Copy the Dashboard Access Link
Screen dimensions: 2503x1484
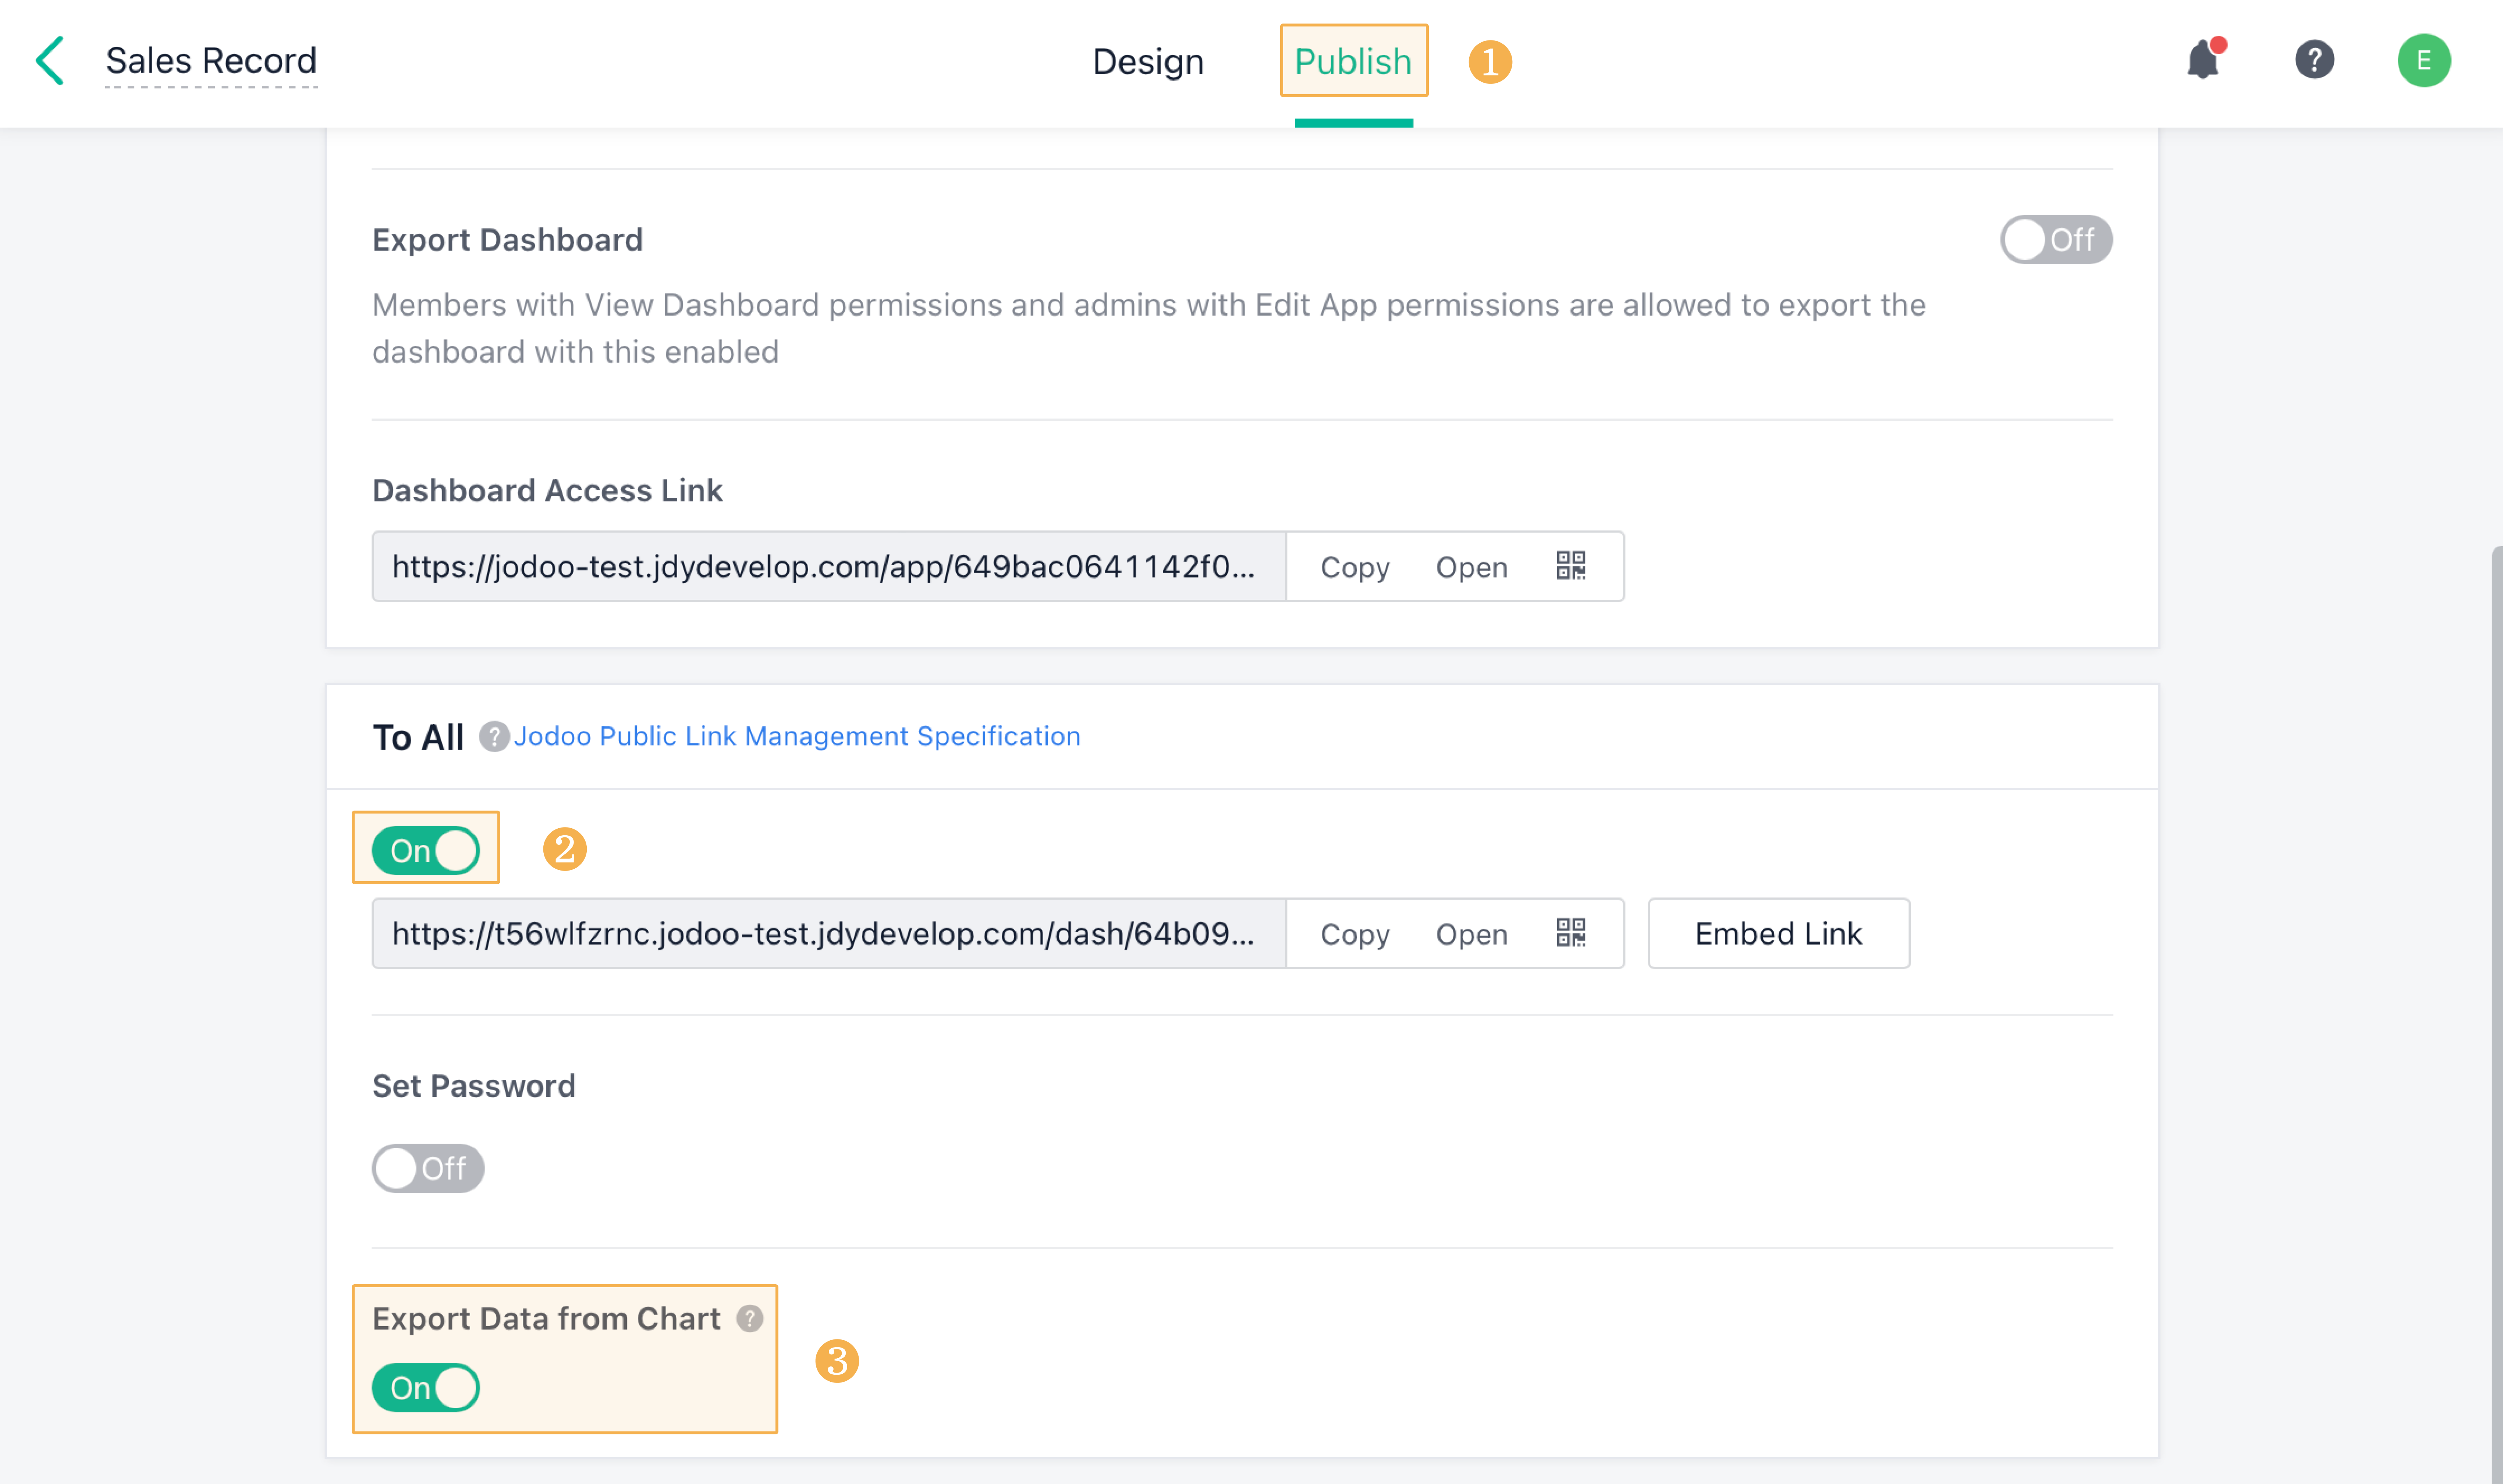pos(1355,567)
